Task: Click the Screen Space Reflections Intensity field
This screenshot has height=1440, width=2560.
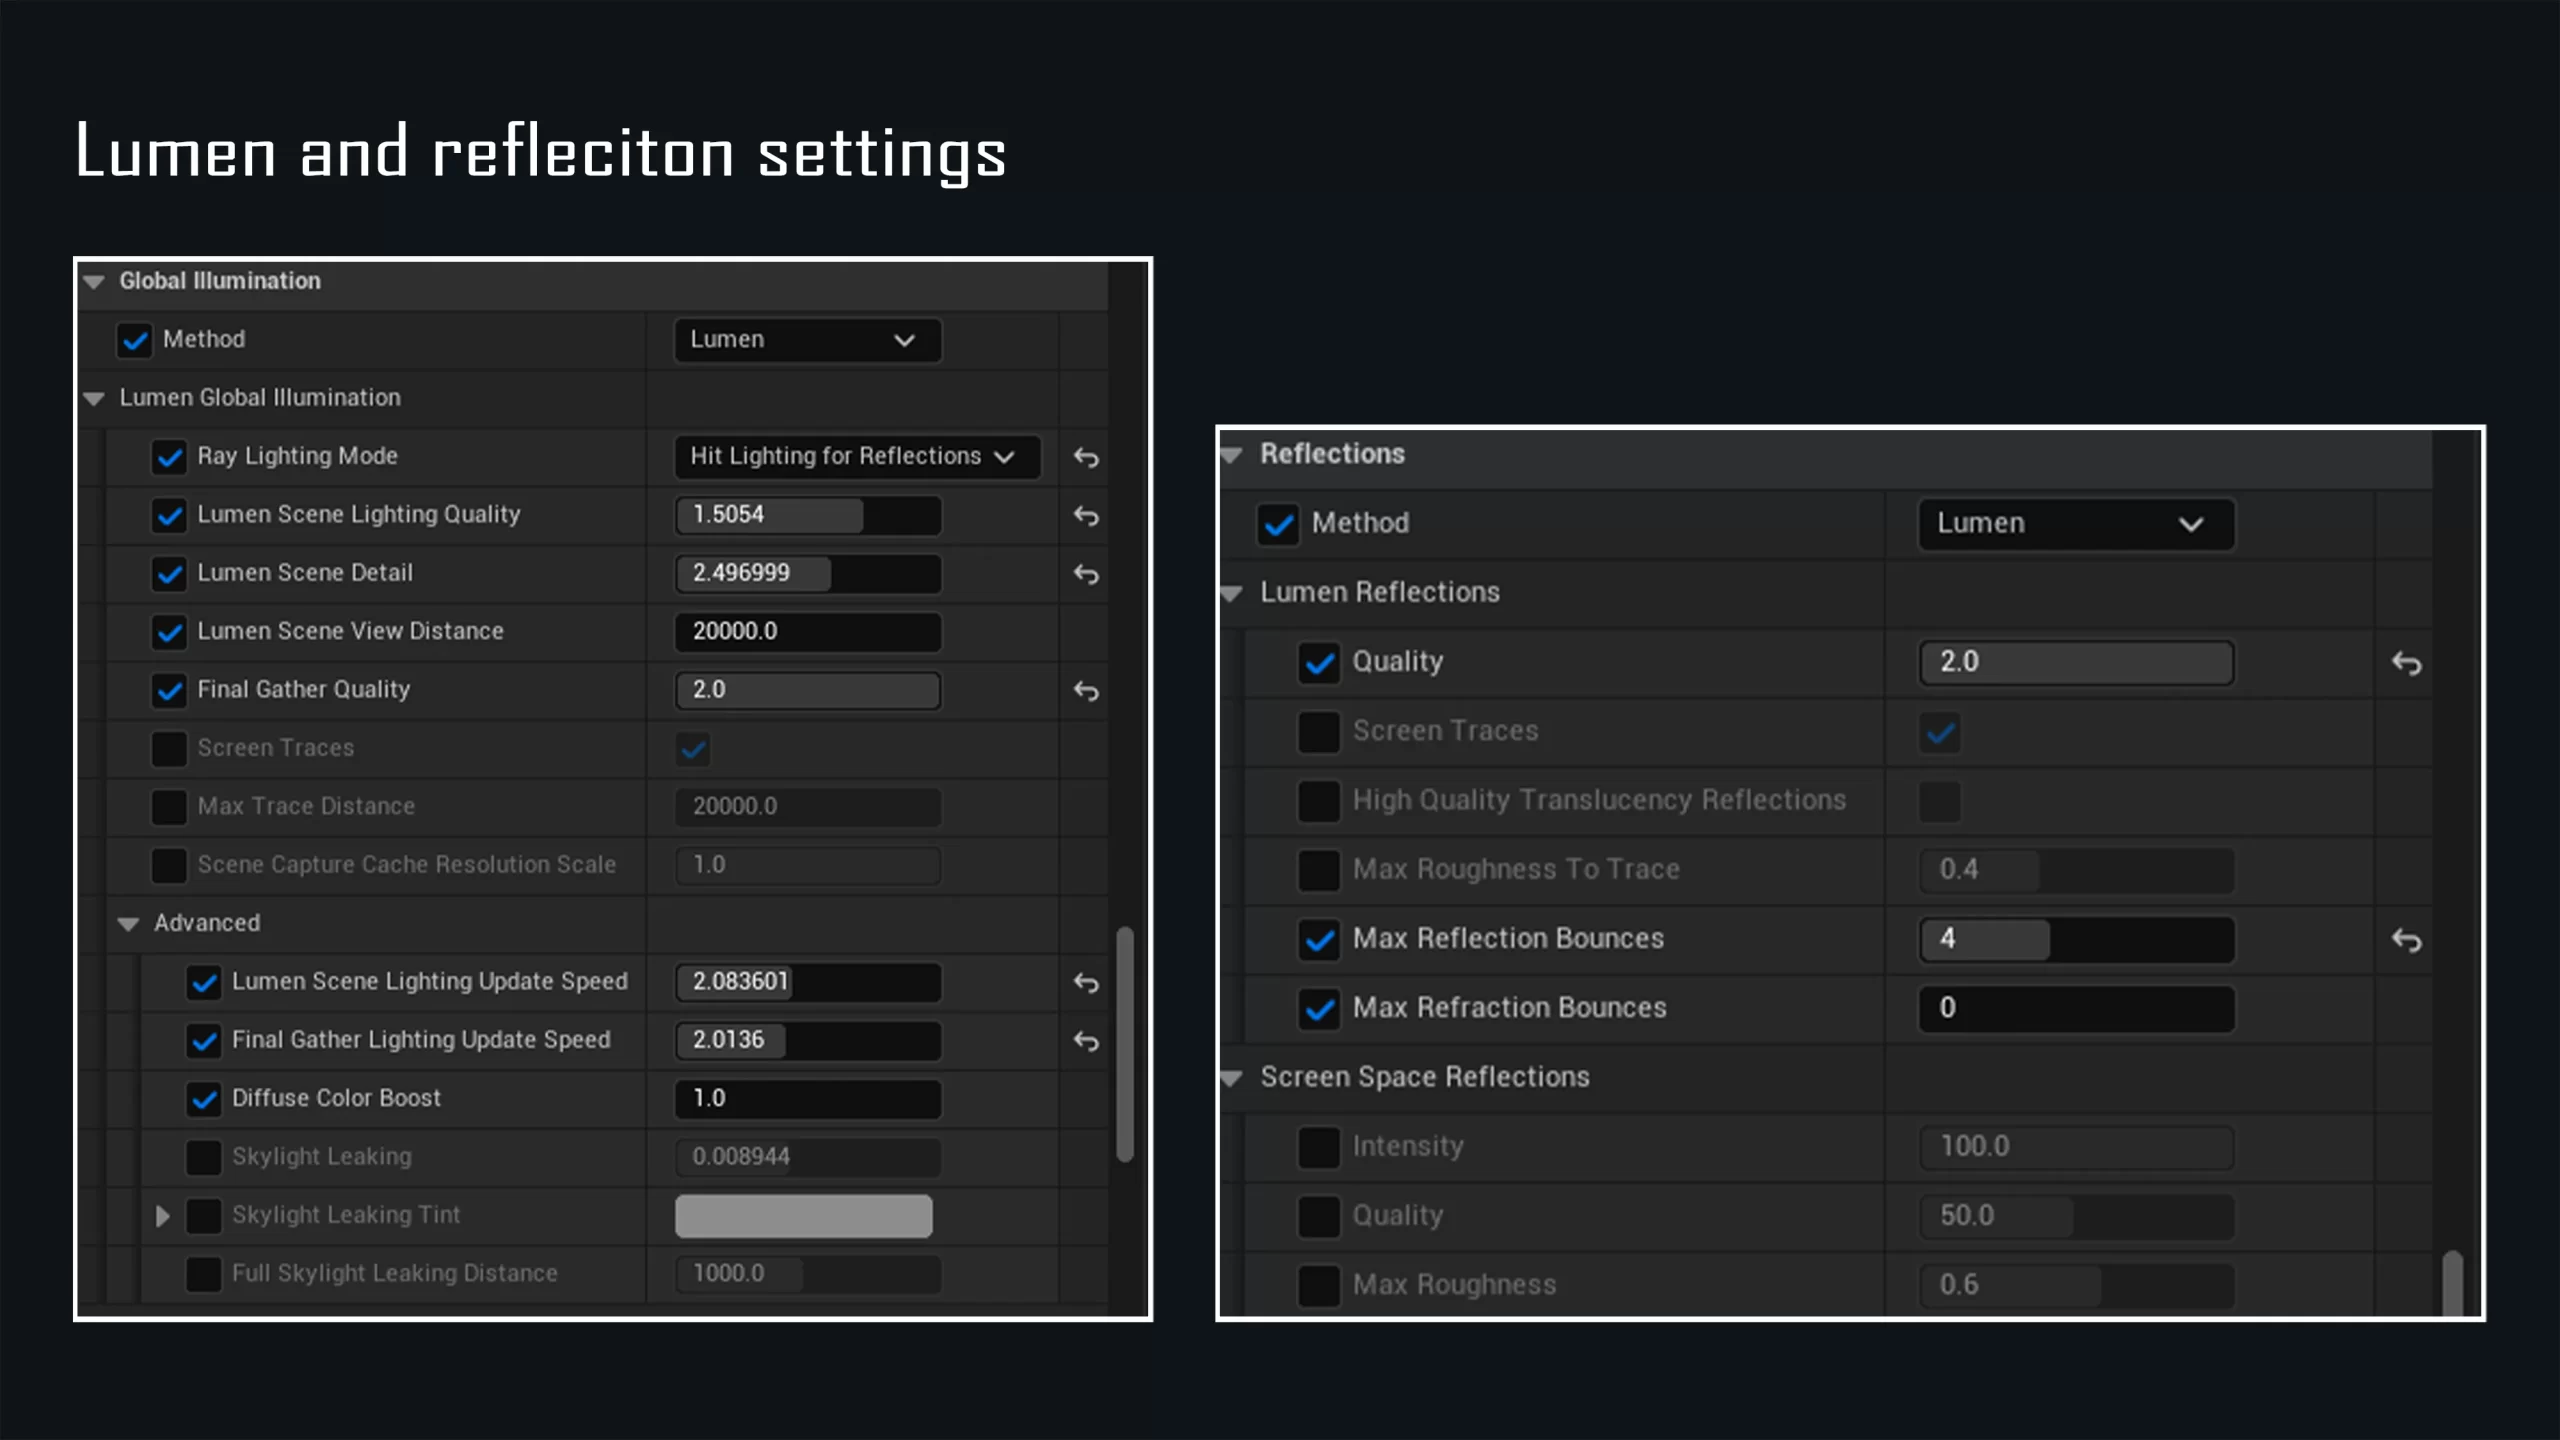Action: (x=2076, y=1147)
